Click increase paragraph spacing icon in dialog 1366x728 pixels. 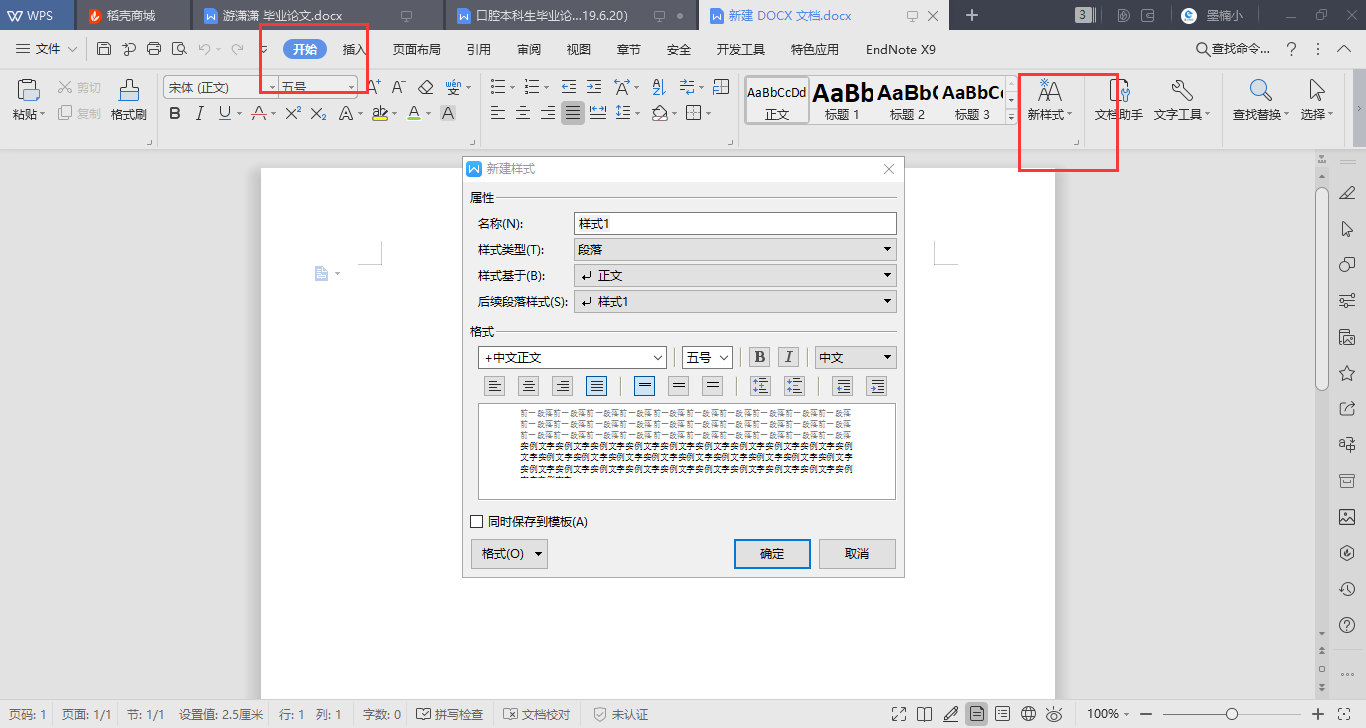pyautogui.click(x=760, y=386)
